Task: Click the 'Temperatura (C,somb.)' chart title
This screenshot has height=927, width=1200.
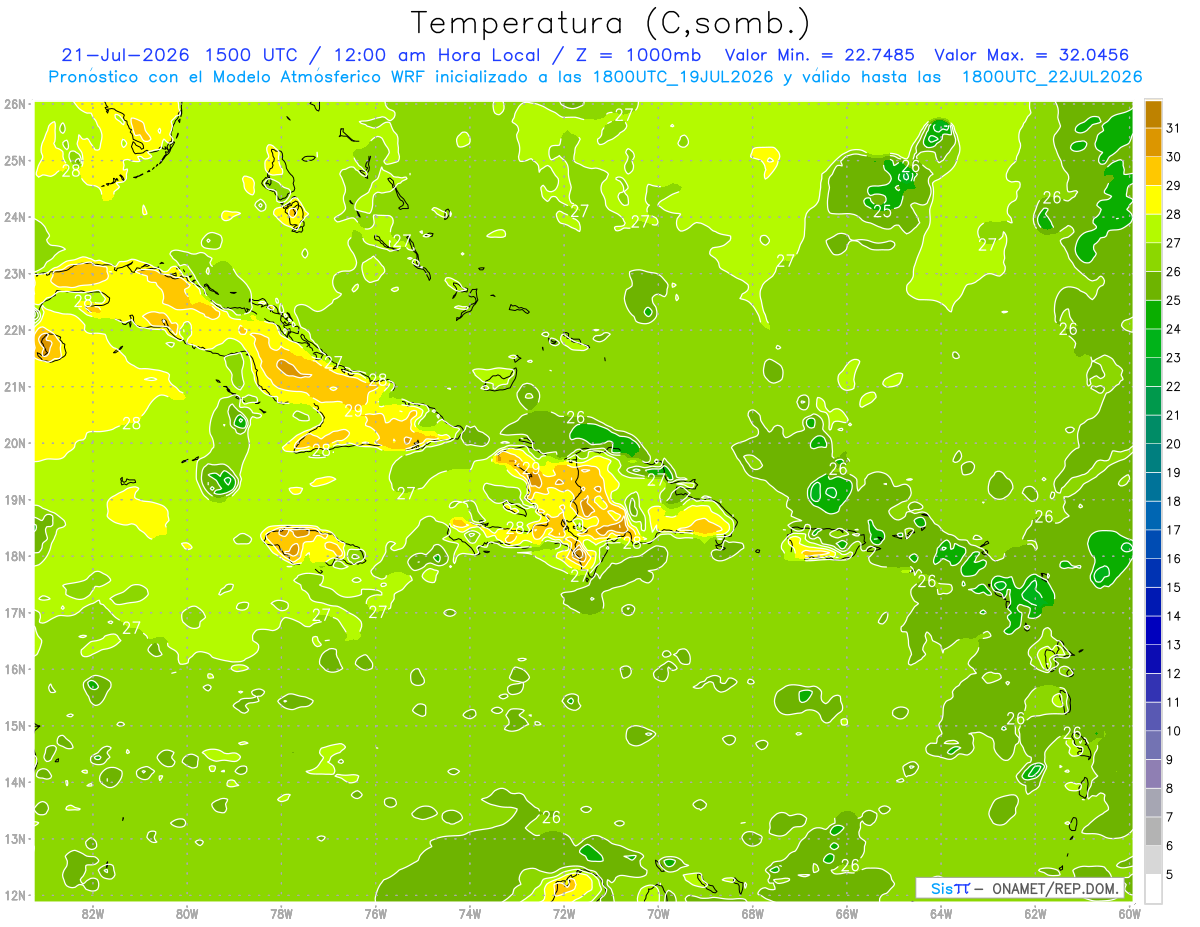Action: [611, 23]
